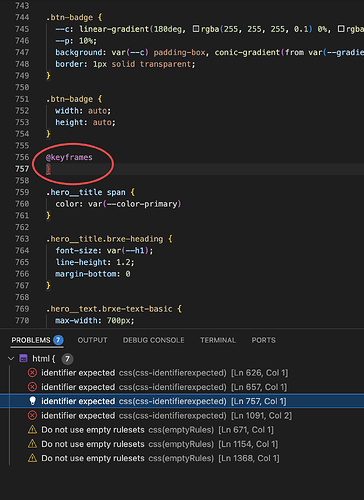The image size is (364, 500).
Task: Click .hero__text.brxe-text-basic selector on line 769
Action: pyautogui.click(x=109, y=309)
